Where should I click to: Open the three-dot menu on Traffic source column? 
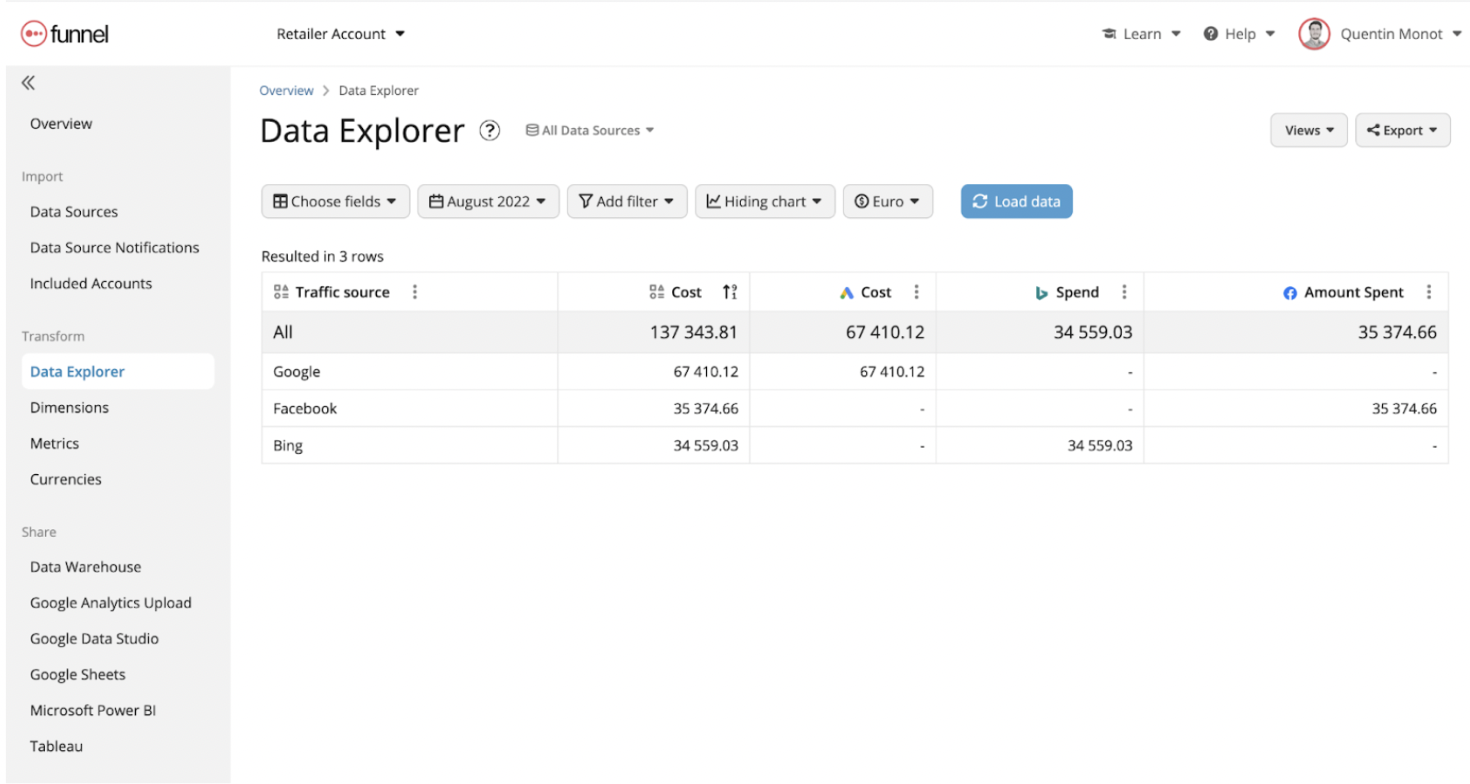(x=415, y=292)
